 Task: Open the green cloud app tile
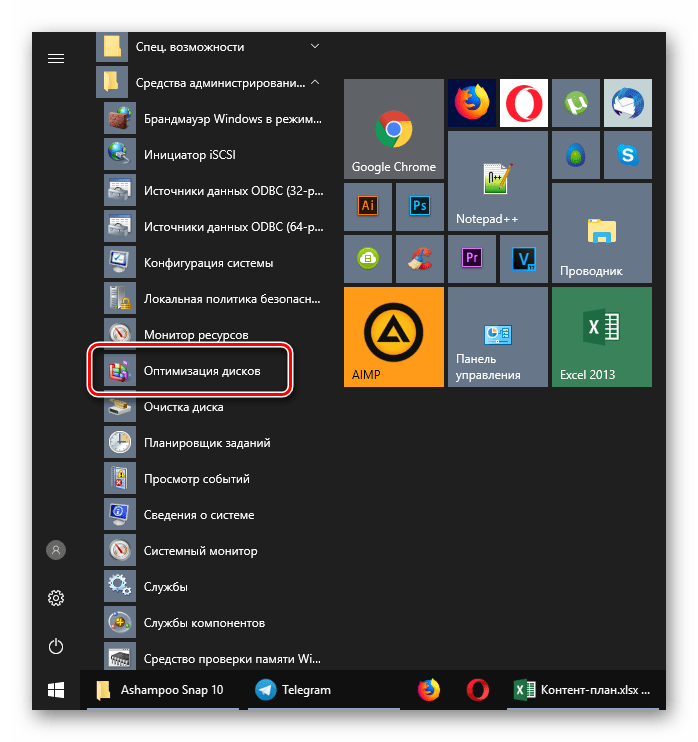pyautogui.click(x=368, y=259)
